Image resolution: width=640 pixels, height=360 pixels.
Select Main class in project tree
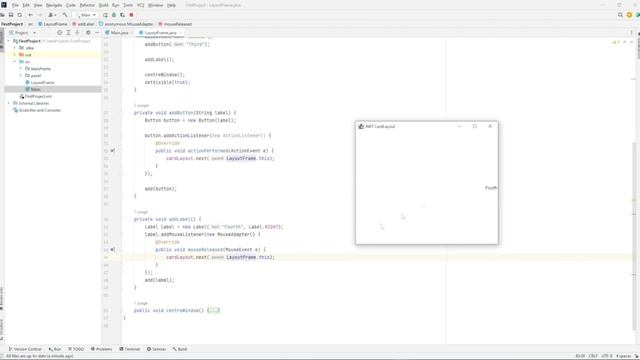(x=33, y=89)
